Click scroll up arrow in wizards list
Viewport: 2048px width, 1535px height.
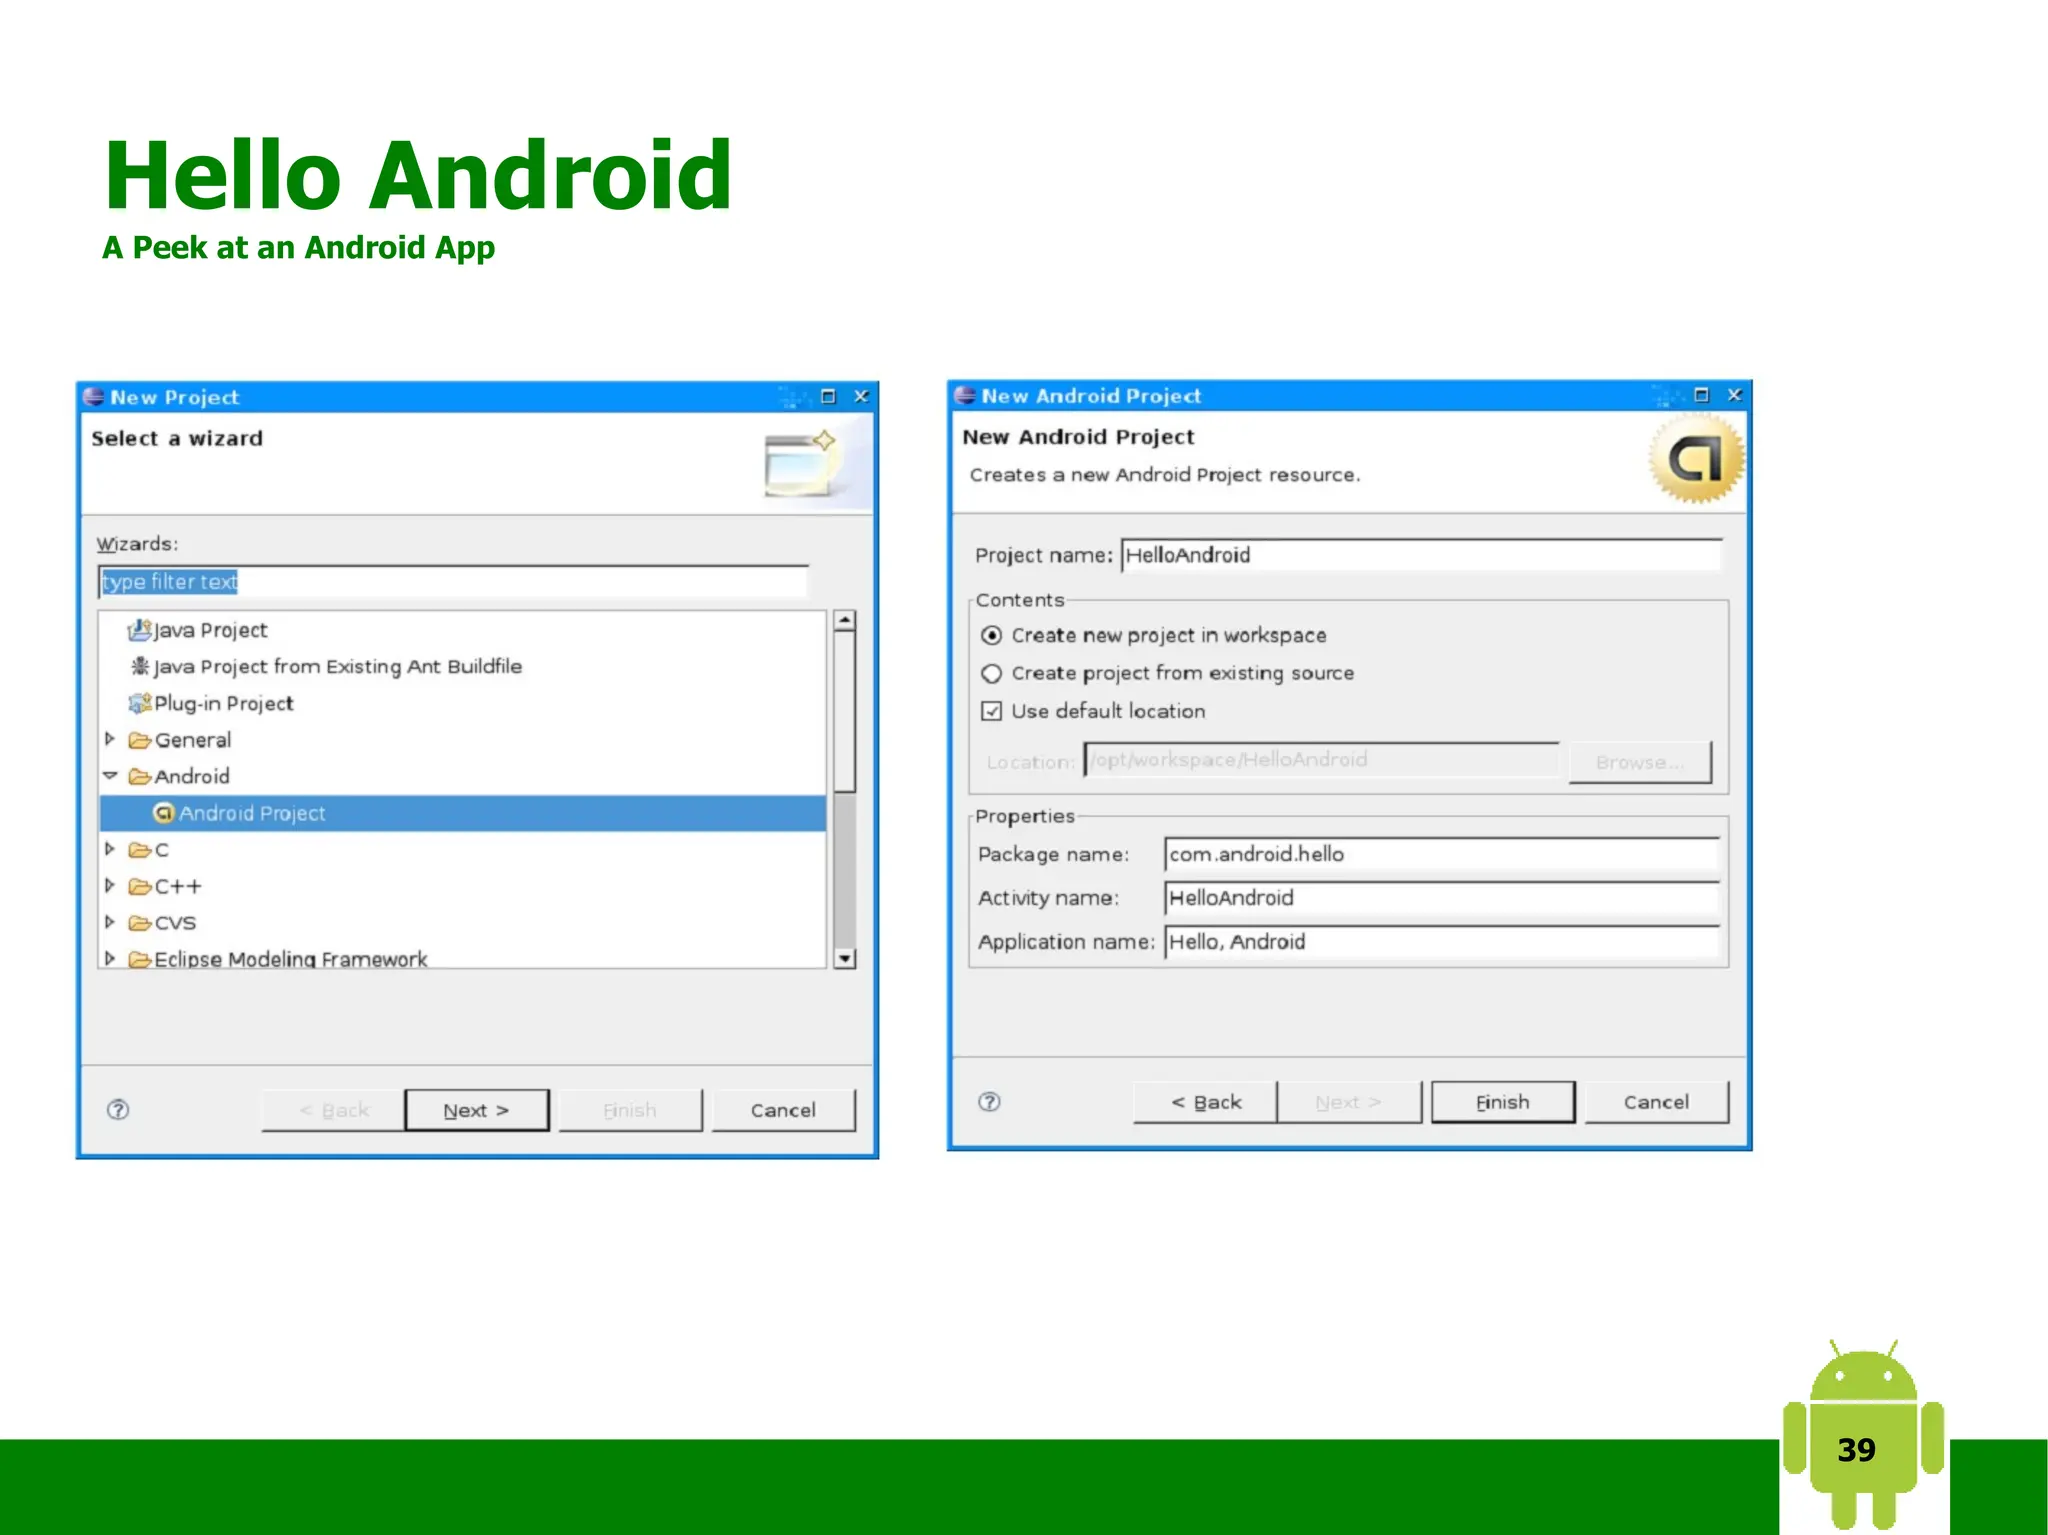[845, 621]
